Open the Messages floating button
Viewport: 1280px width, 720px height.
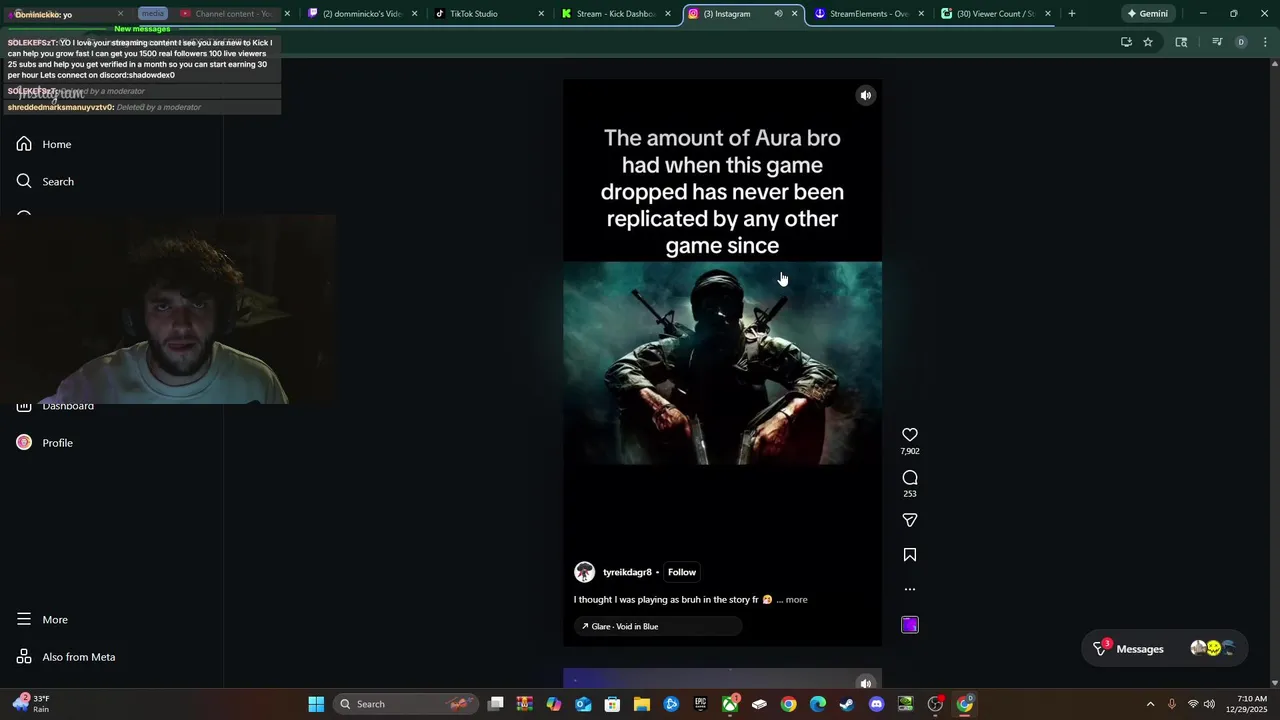(1165, 649)
